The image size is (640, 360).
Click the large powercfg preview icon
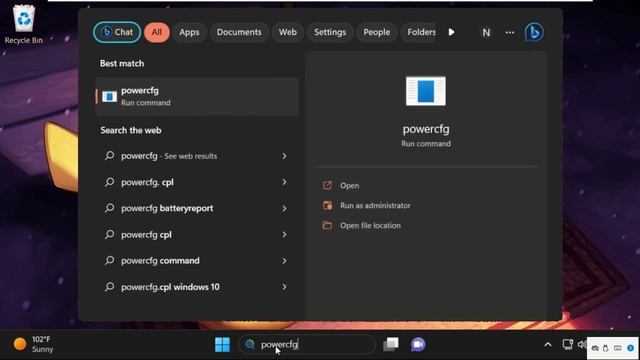point(426,91)
